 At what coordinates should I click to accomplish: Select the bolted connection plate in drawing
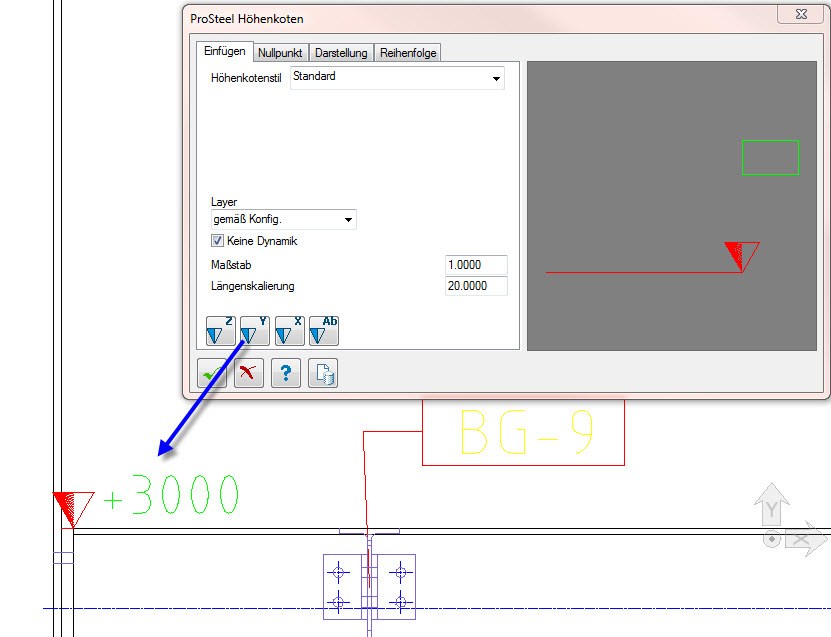tap(369, 587)
